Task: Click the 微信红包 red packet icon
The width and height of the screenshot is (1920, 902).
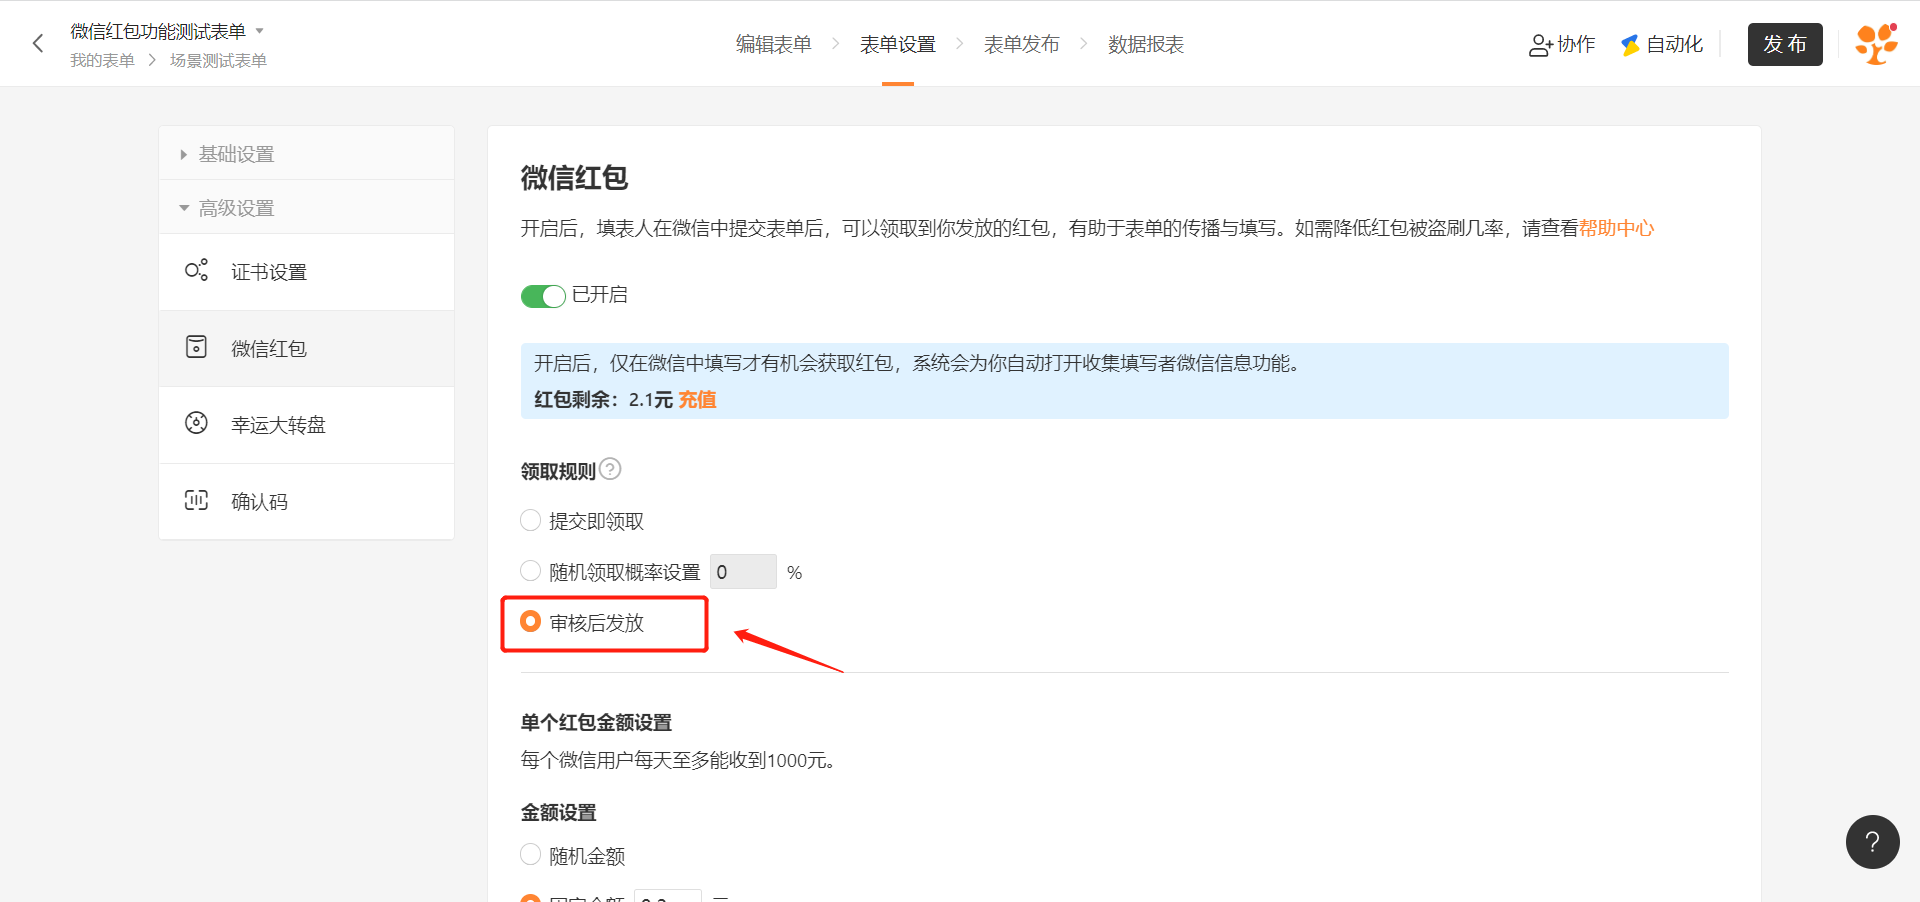Action: point(196,347)
